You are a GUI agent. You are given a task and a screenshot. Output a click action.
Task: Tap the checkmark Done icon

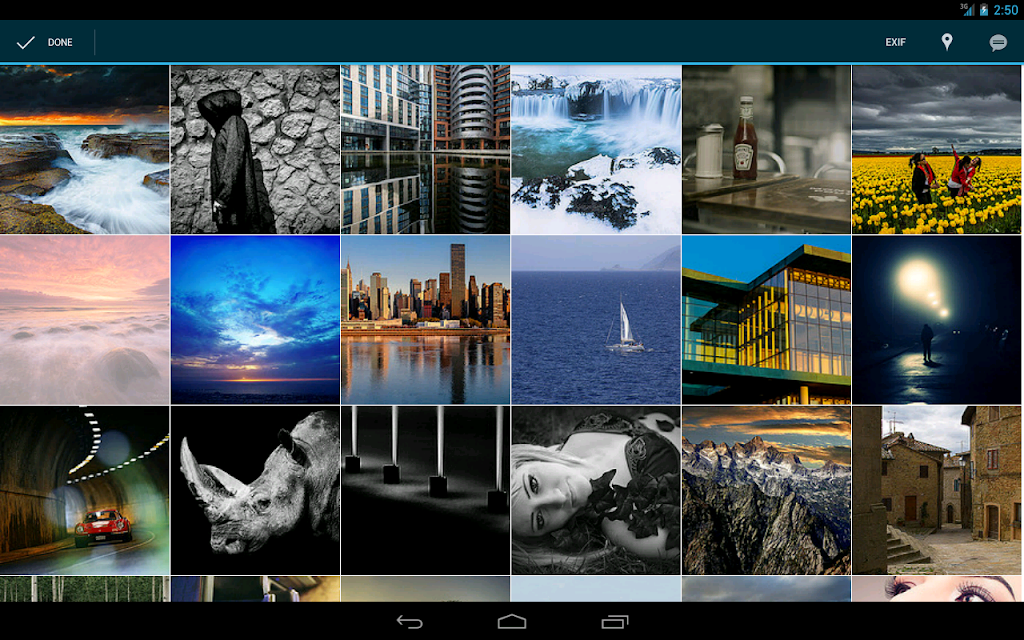point(25,42)
